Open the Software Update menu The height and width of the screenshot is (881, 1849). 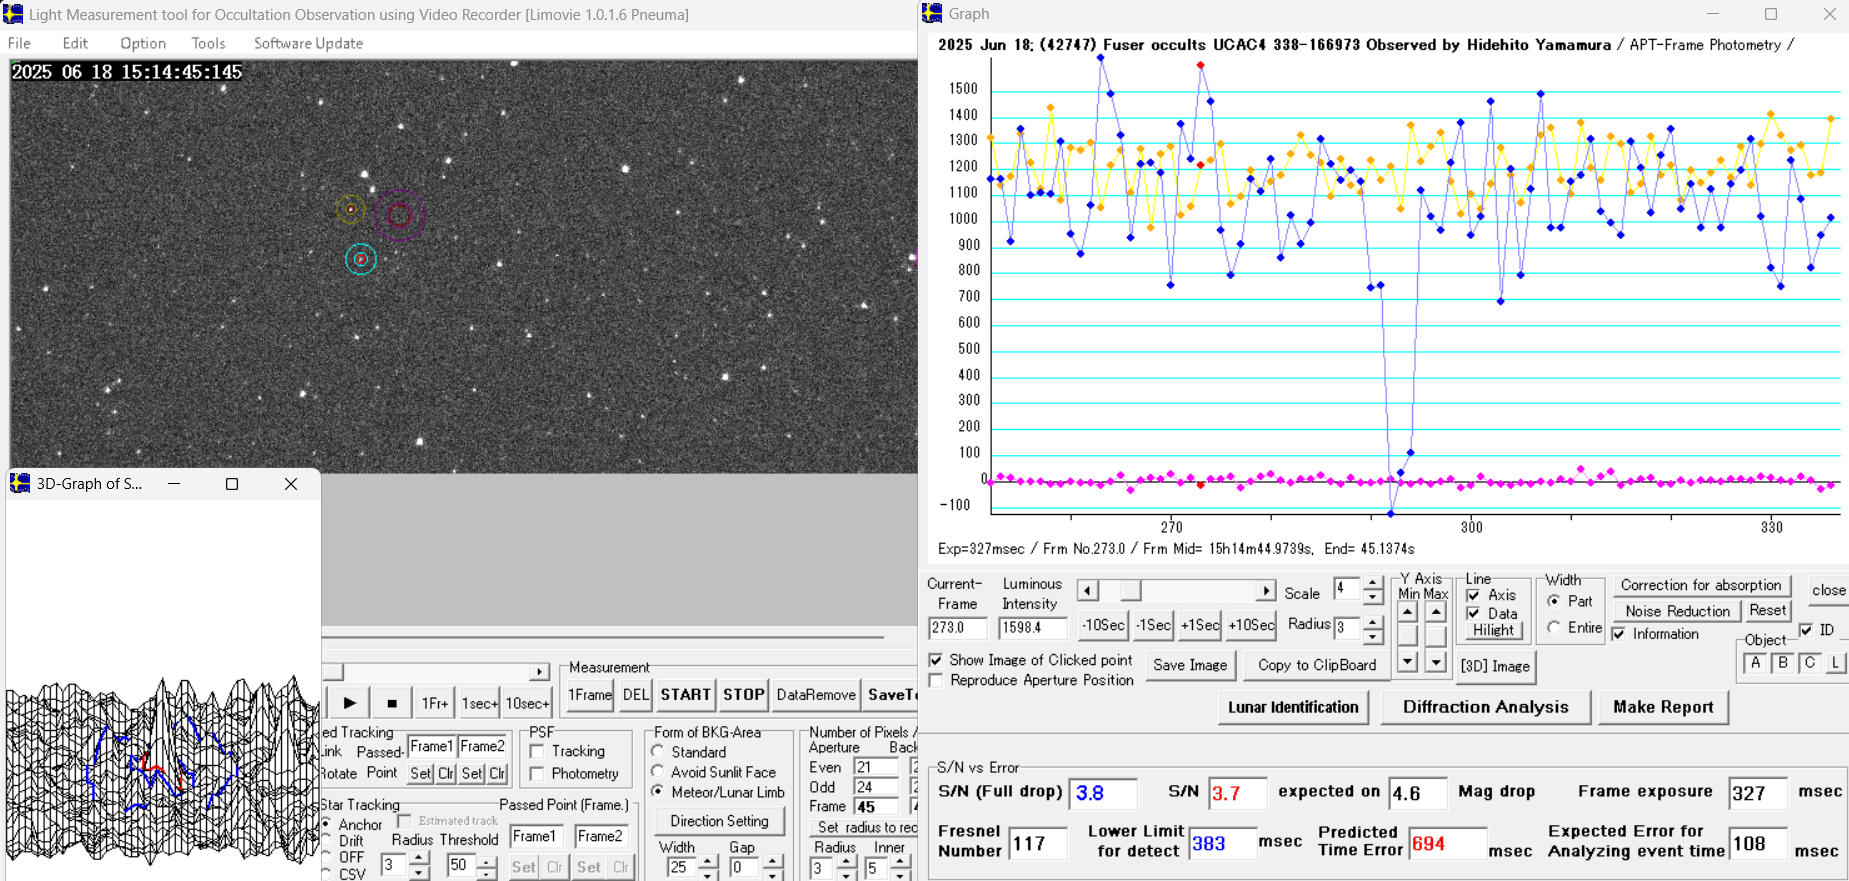click(308, 43)
